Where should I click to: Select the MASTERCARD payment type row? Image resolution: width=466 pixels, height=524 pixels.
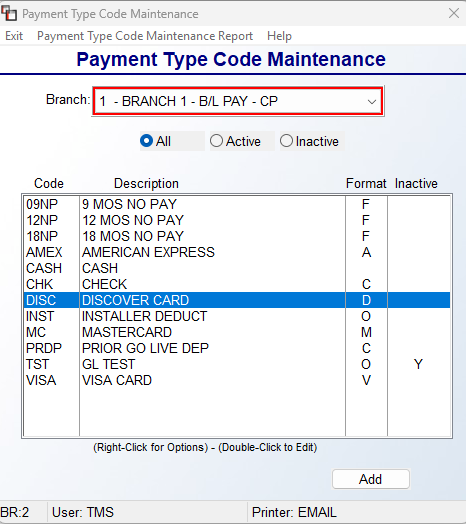(237, 332)
